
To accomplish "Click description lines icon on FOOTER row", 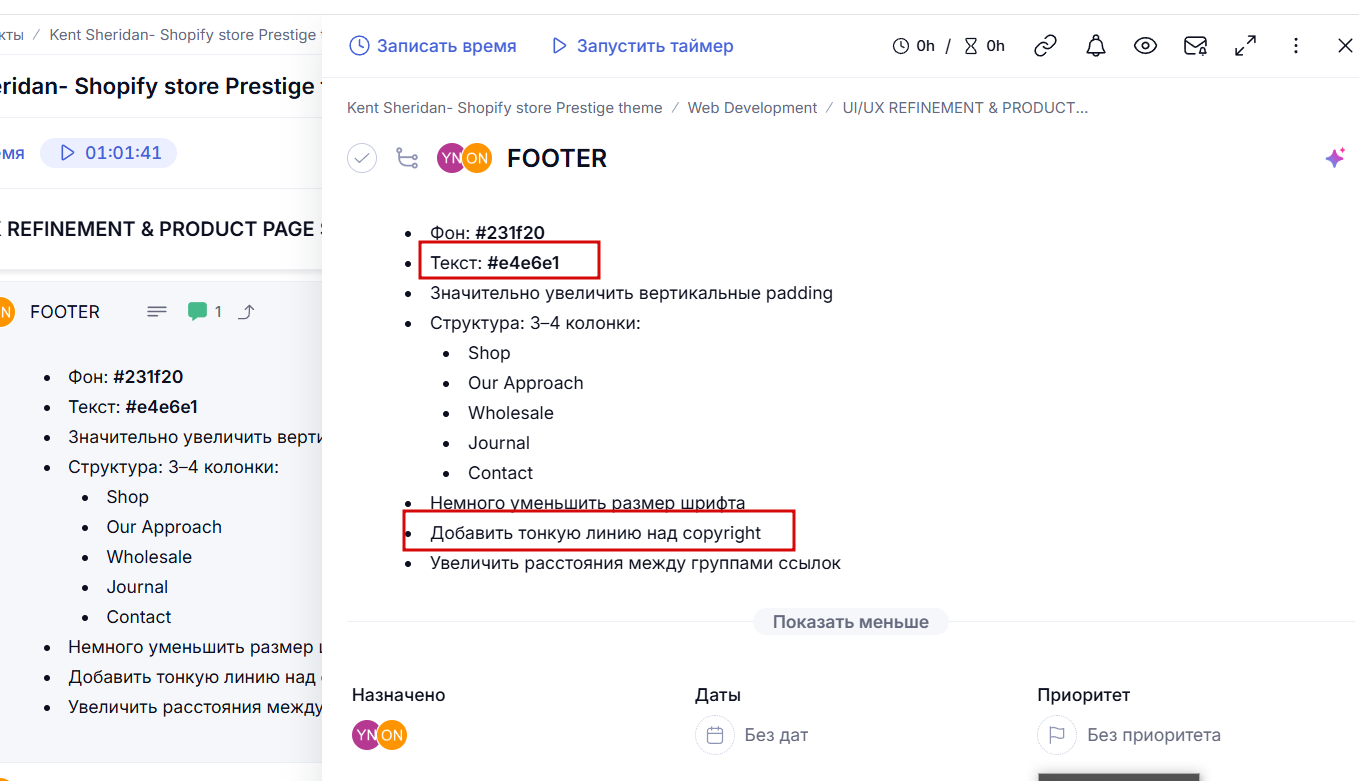I will tap(157, 312).
